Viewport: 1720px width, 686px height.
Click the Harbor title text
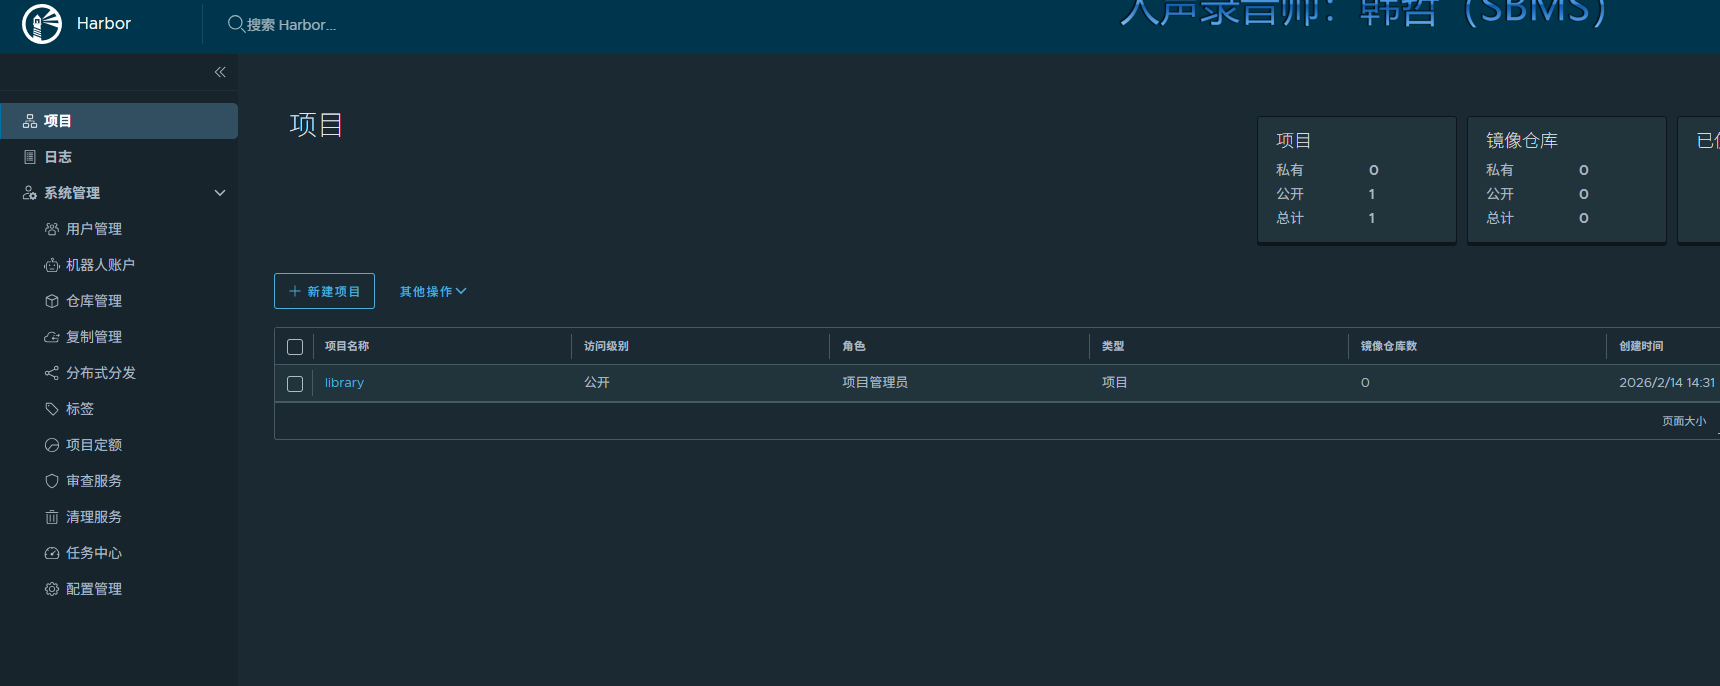(104, 23)
